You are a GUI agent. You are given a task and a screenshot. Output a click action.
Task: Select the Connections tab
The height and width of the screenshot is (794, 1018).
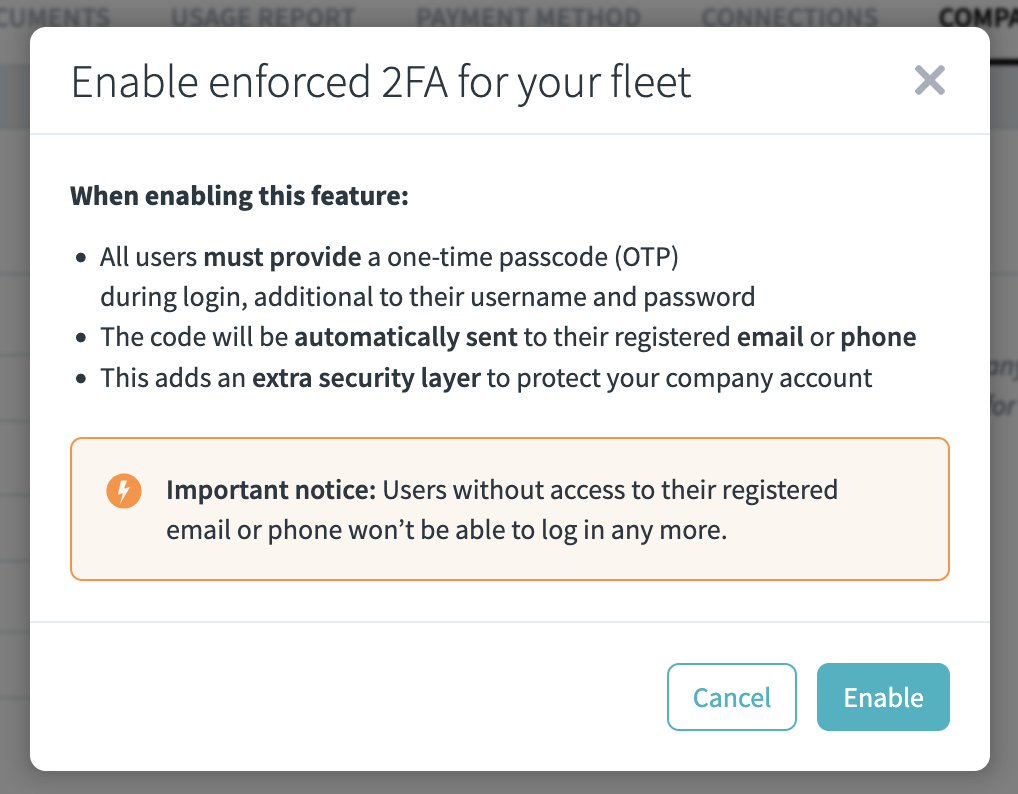[789, 17]
